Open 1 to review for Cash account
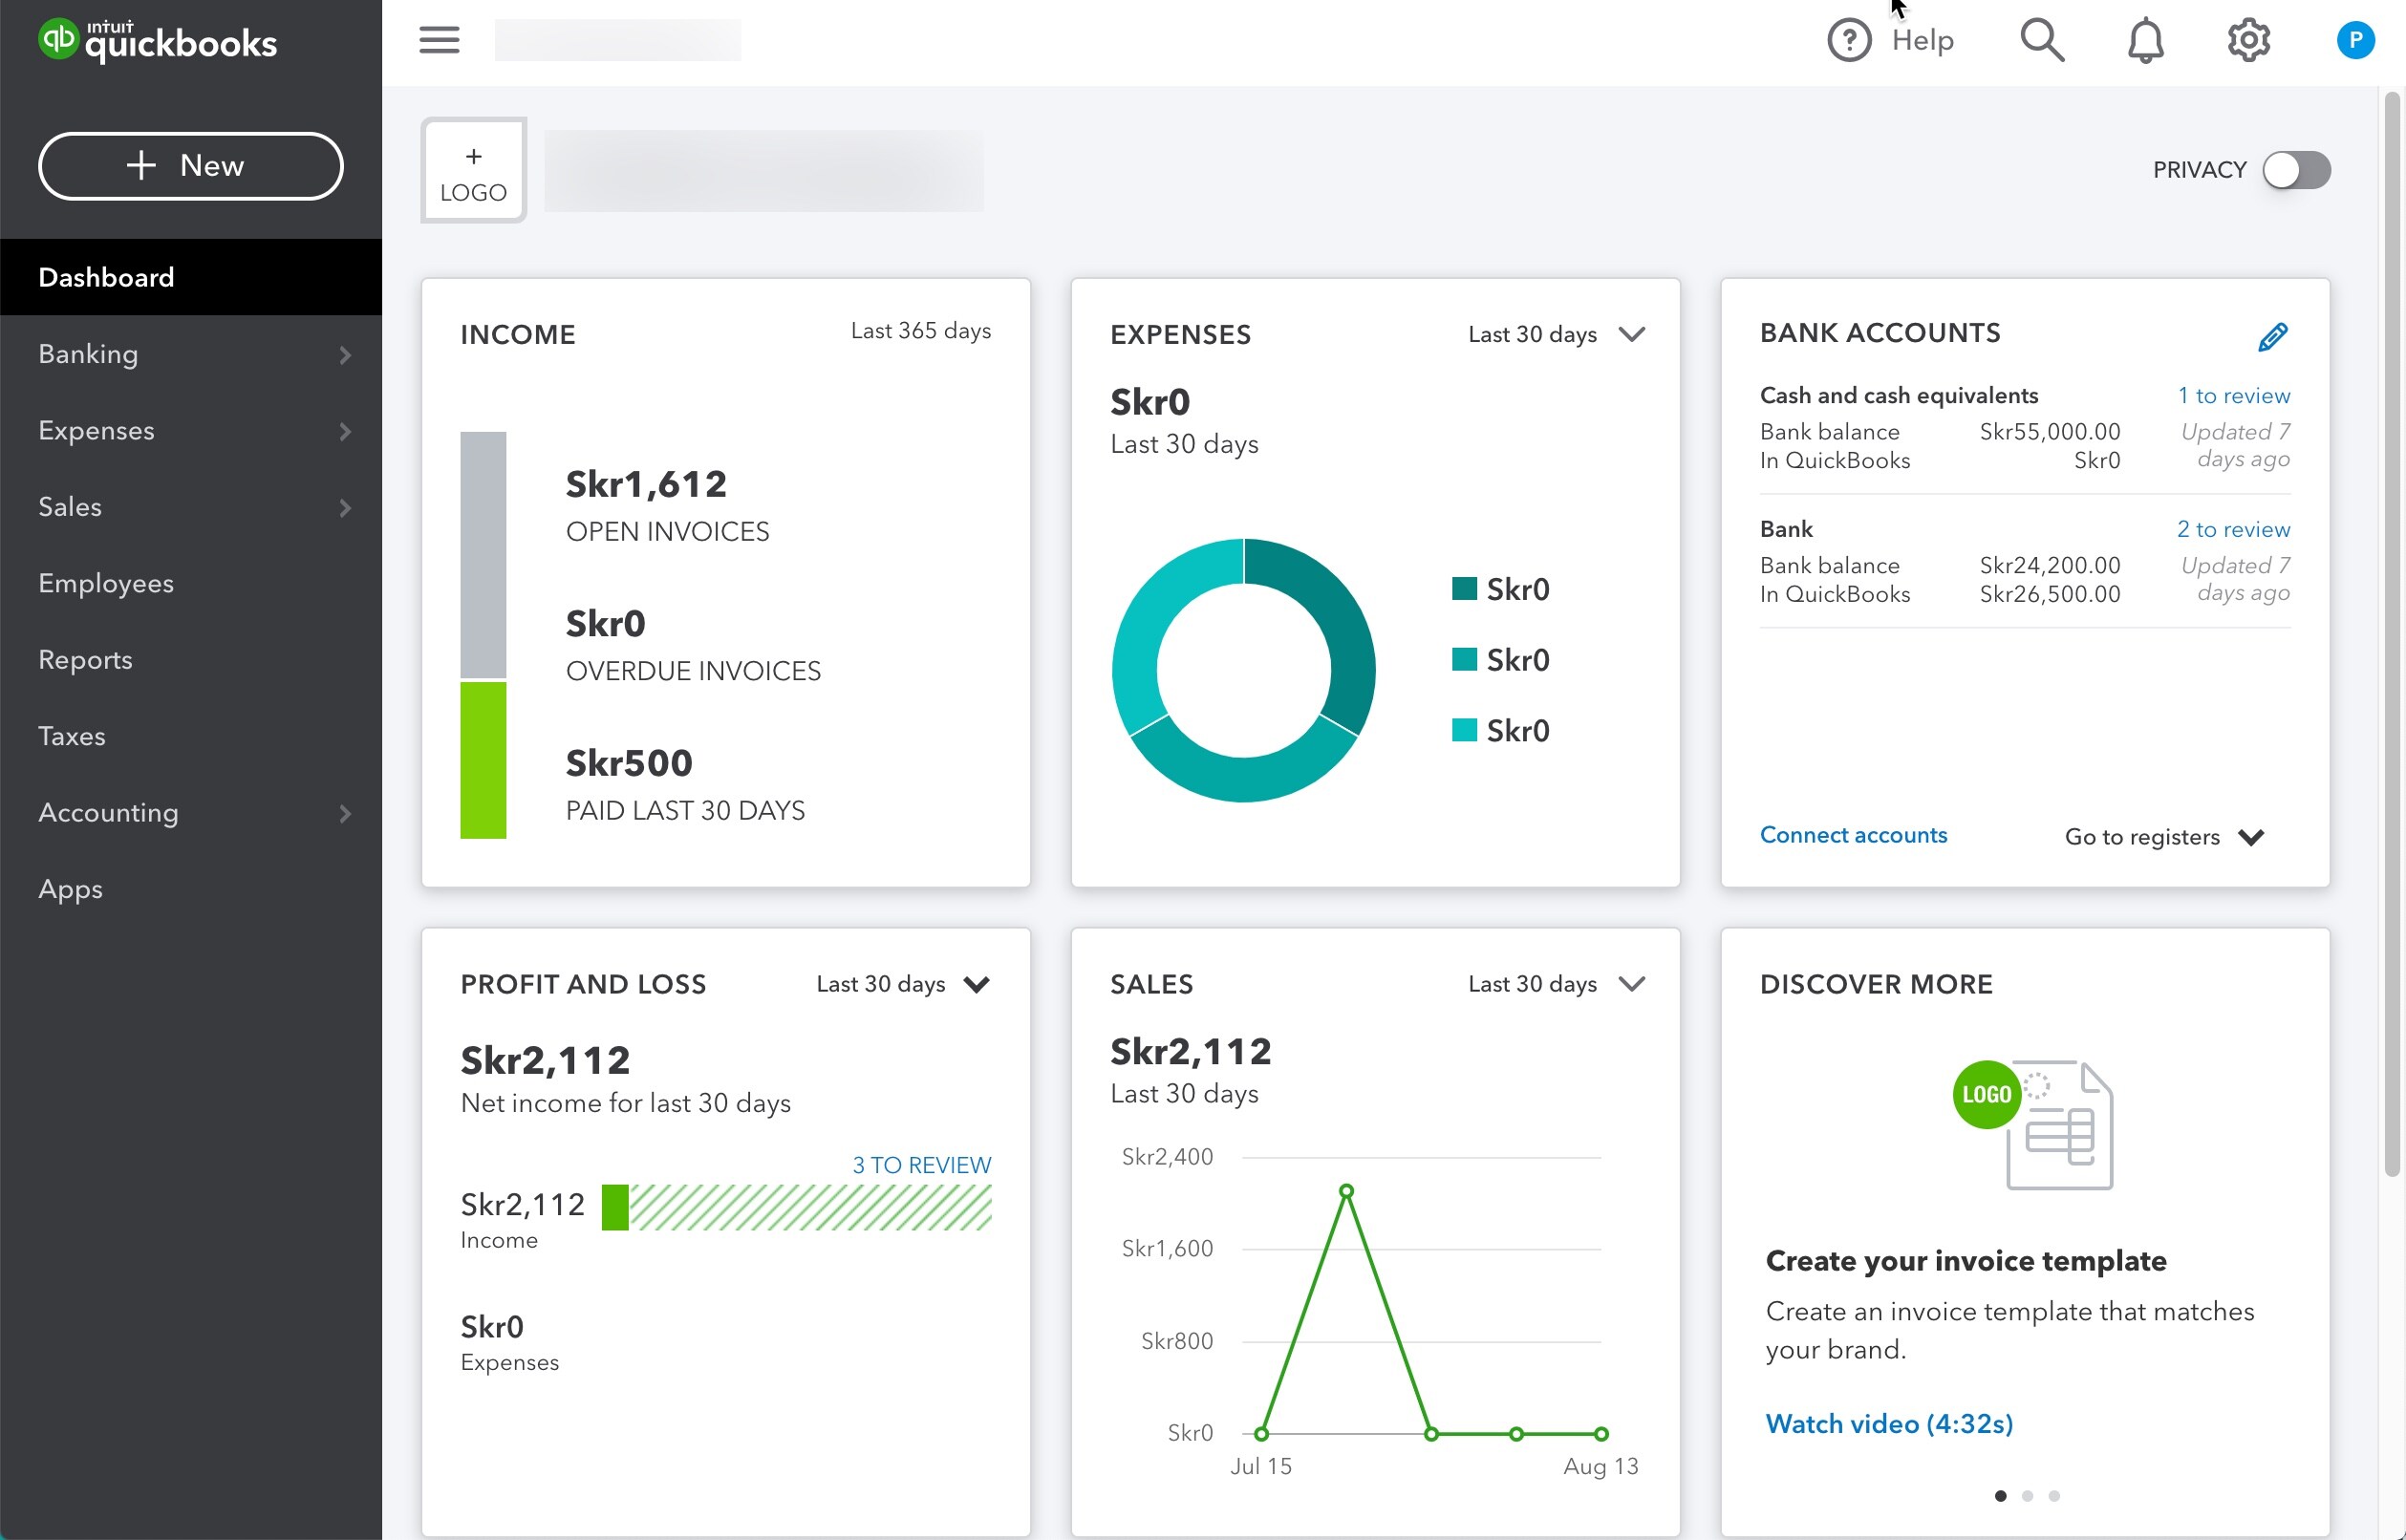Image resolution: width=2406 pixels, height=1540 pixels. [x=2234, y=396]
